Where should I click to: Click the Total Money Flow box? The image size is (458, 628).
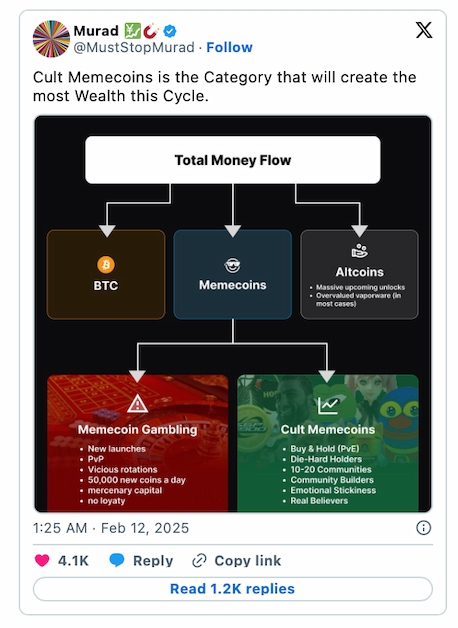coord(233,160)
